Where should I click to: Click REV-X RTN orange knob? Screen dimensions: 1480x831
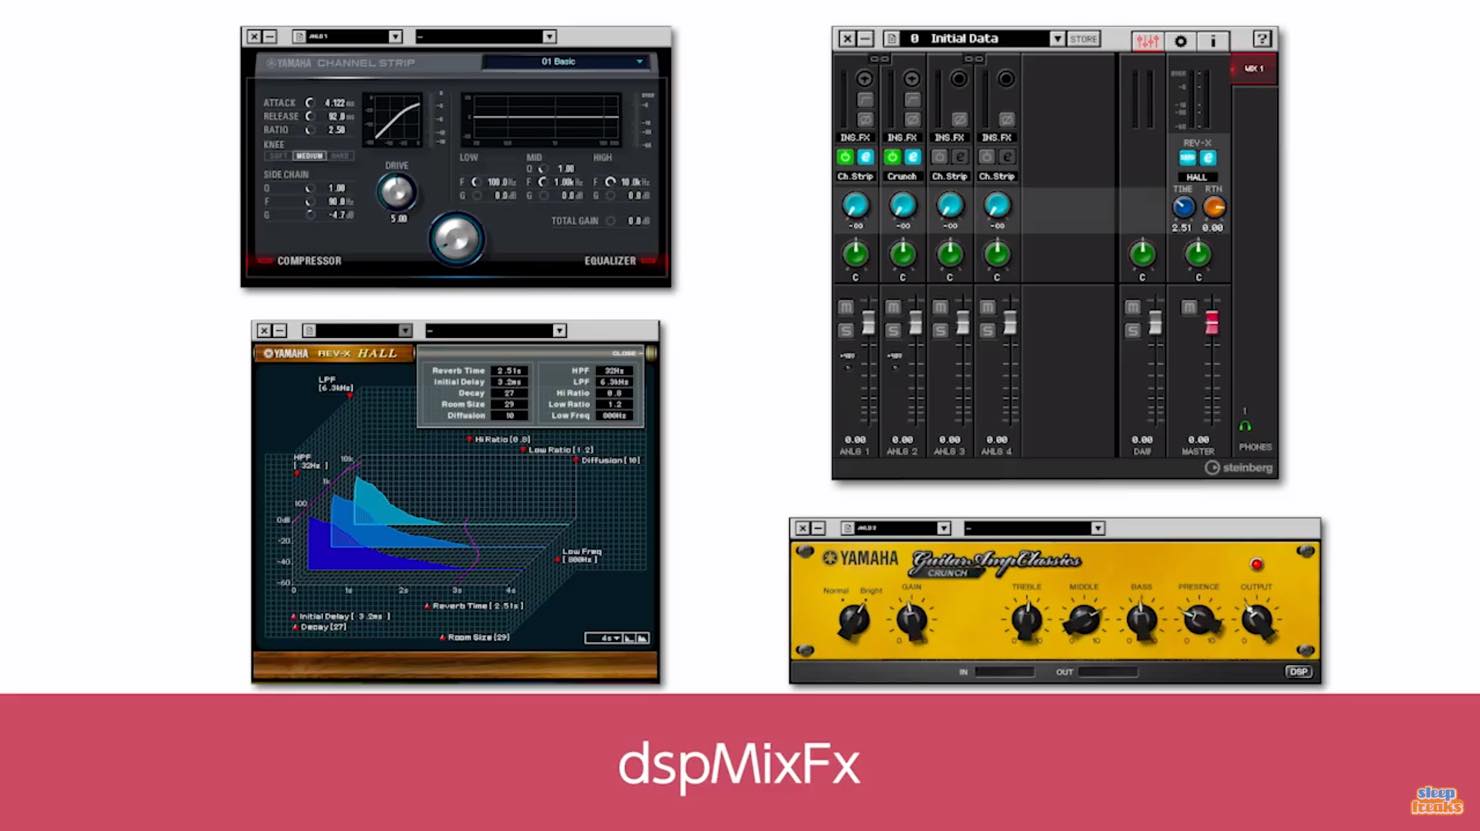pos(1213,207)
